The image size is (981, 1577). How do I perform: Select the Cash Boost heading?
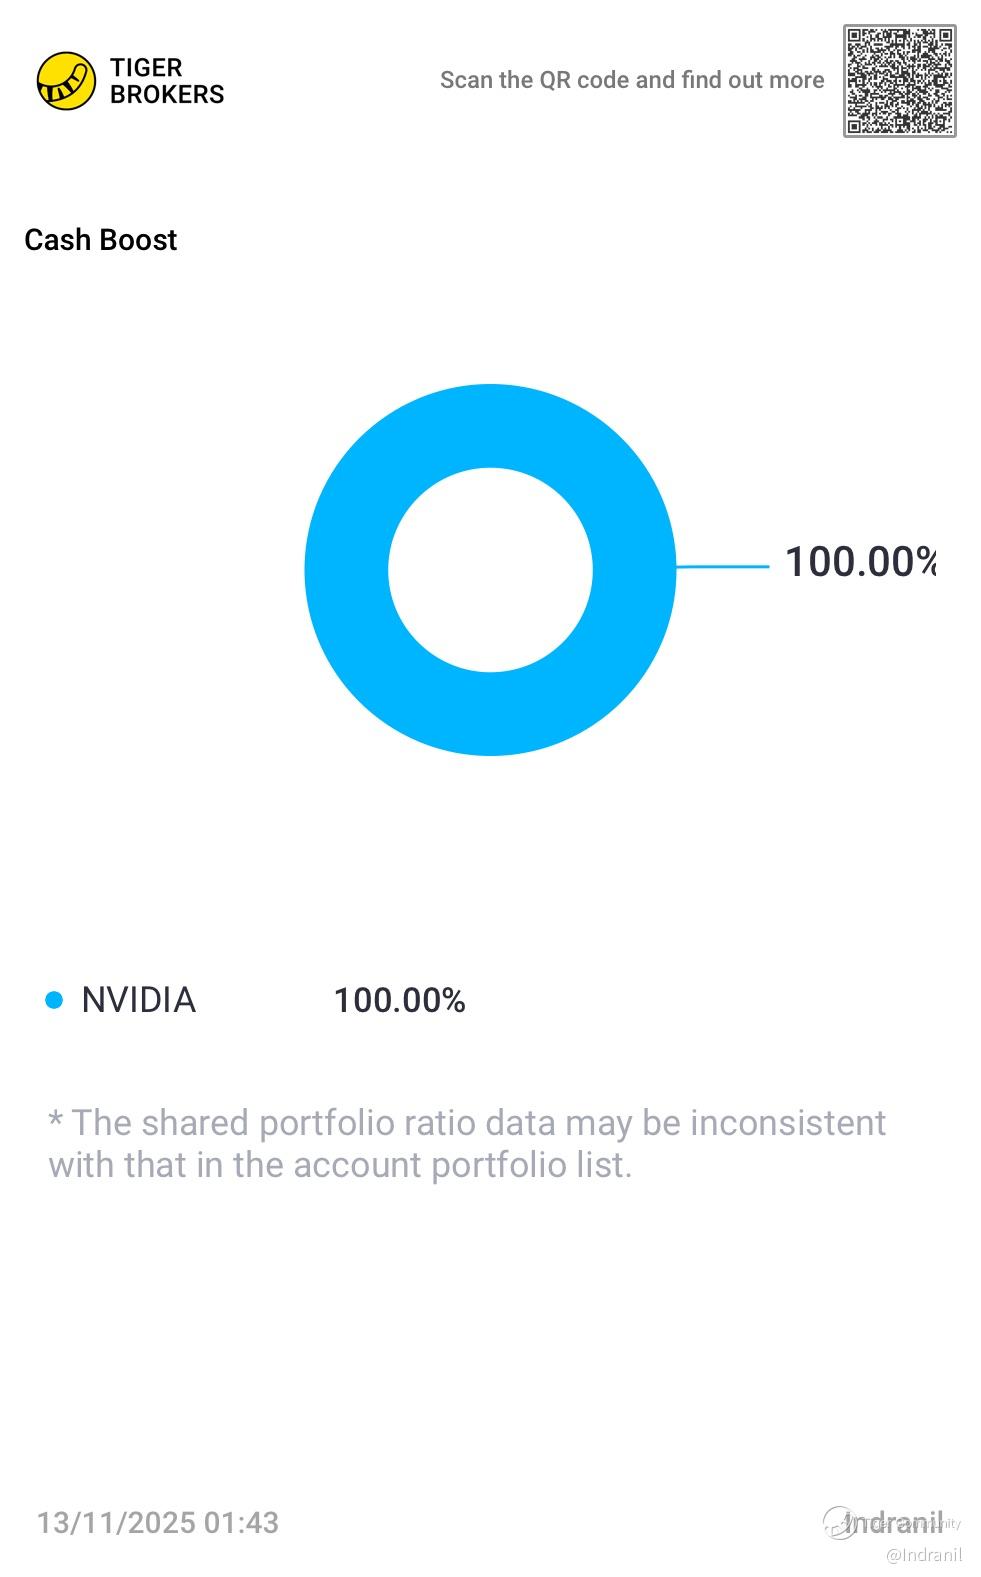pyautogui.click(x=100, y=240)
